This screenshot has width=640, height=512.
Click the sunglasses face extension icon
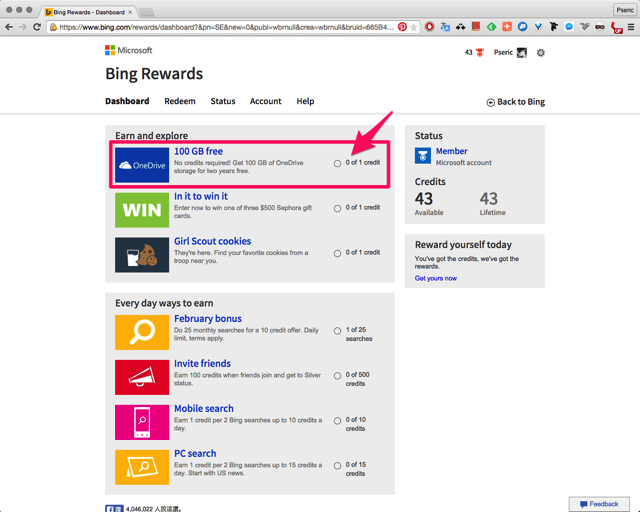(x=600, y=27)
